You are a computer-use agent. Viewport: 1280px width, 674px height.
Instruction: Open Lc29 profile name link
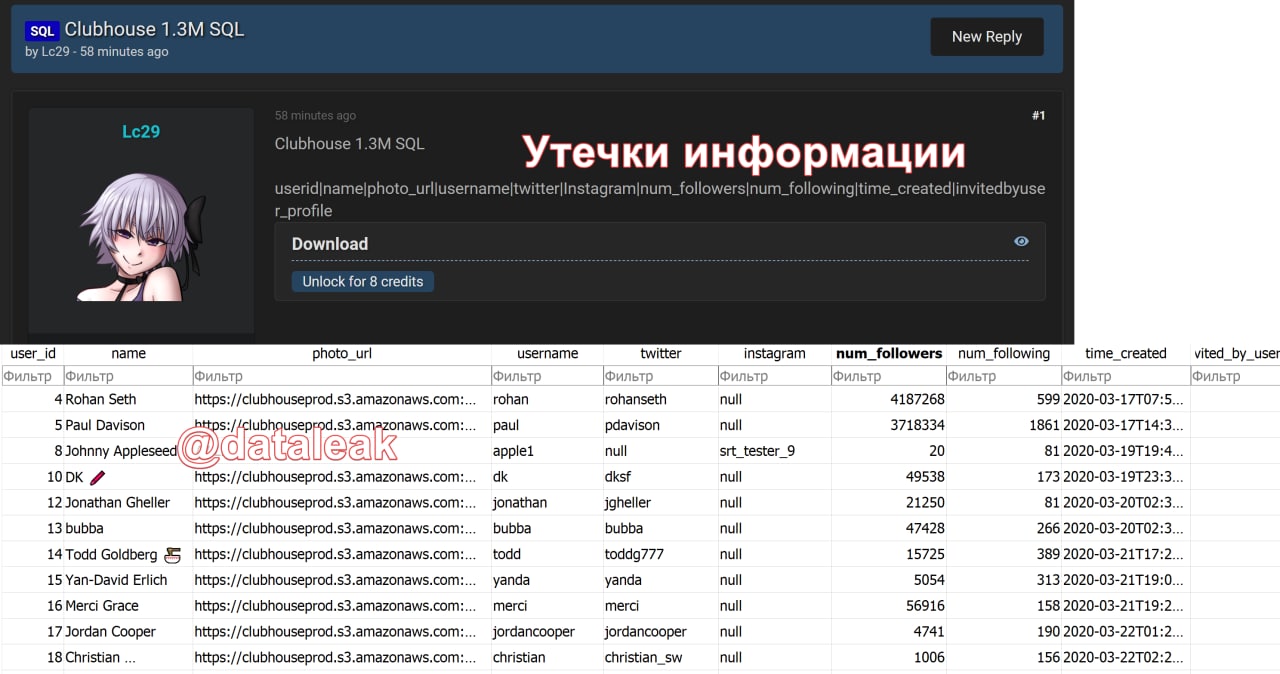[x=141, y=132]
